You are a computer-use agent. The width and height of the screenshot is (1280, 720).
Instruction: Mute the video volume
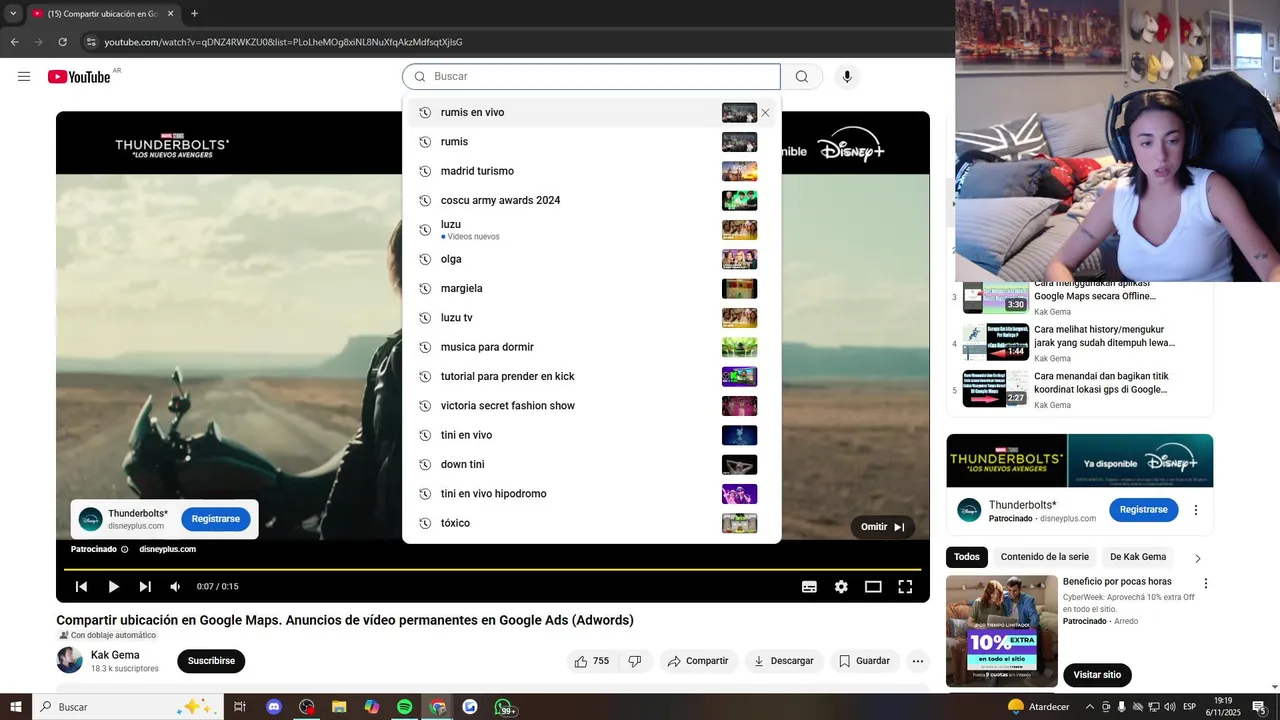click(176, 587)
